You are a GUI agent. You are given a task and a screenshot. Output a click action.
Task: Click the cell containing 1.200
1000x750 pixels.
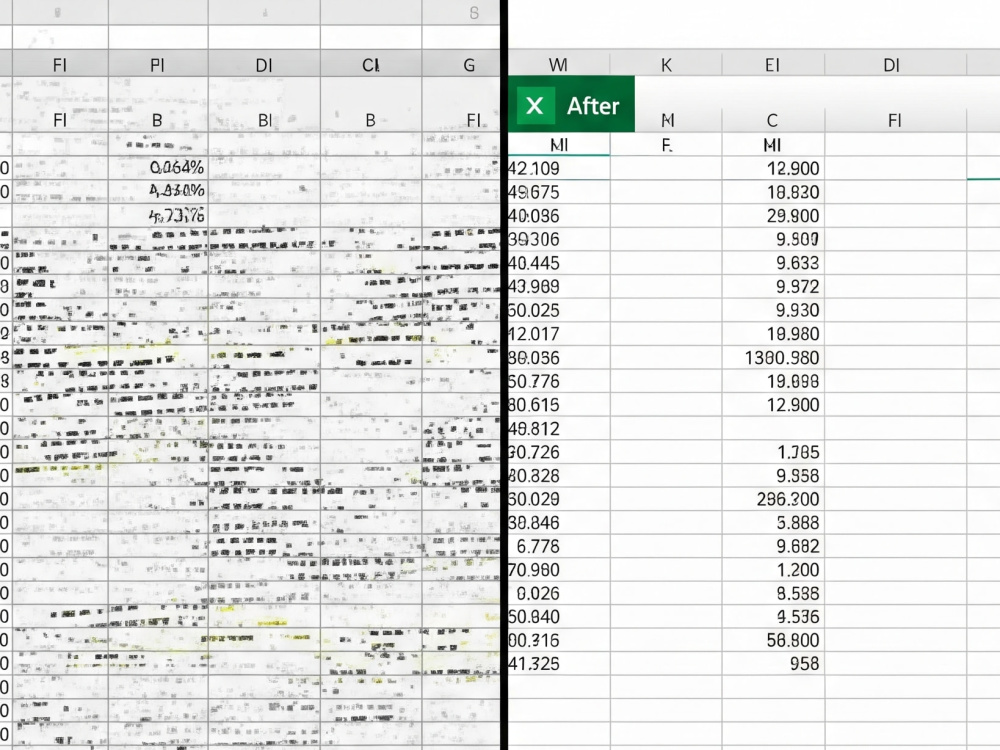pos(773,570)
